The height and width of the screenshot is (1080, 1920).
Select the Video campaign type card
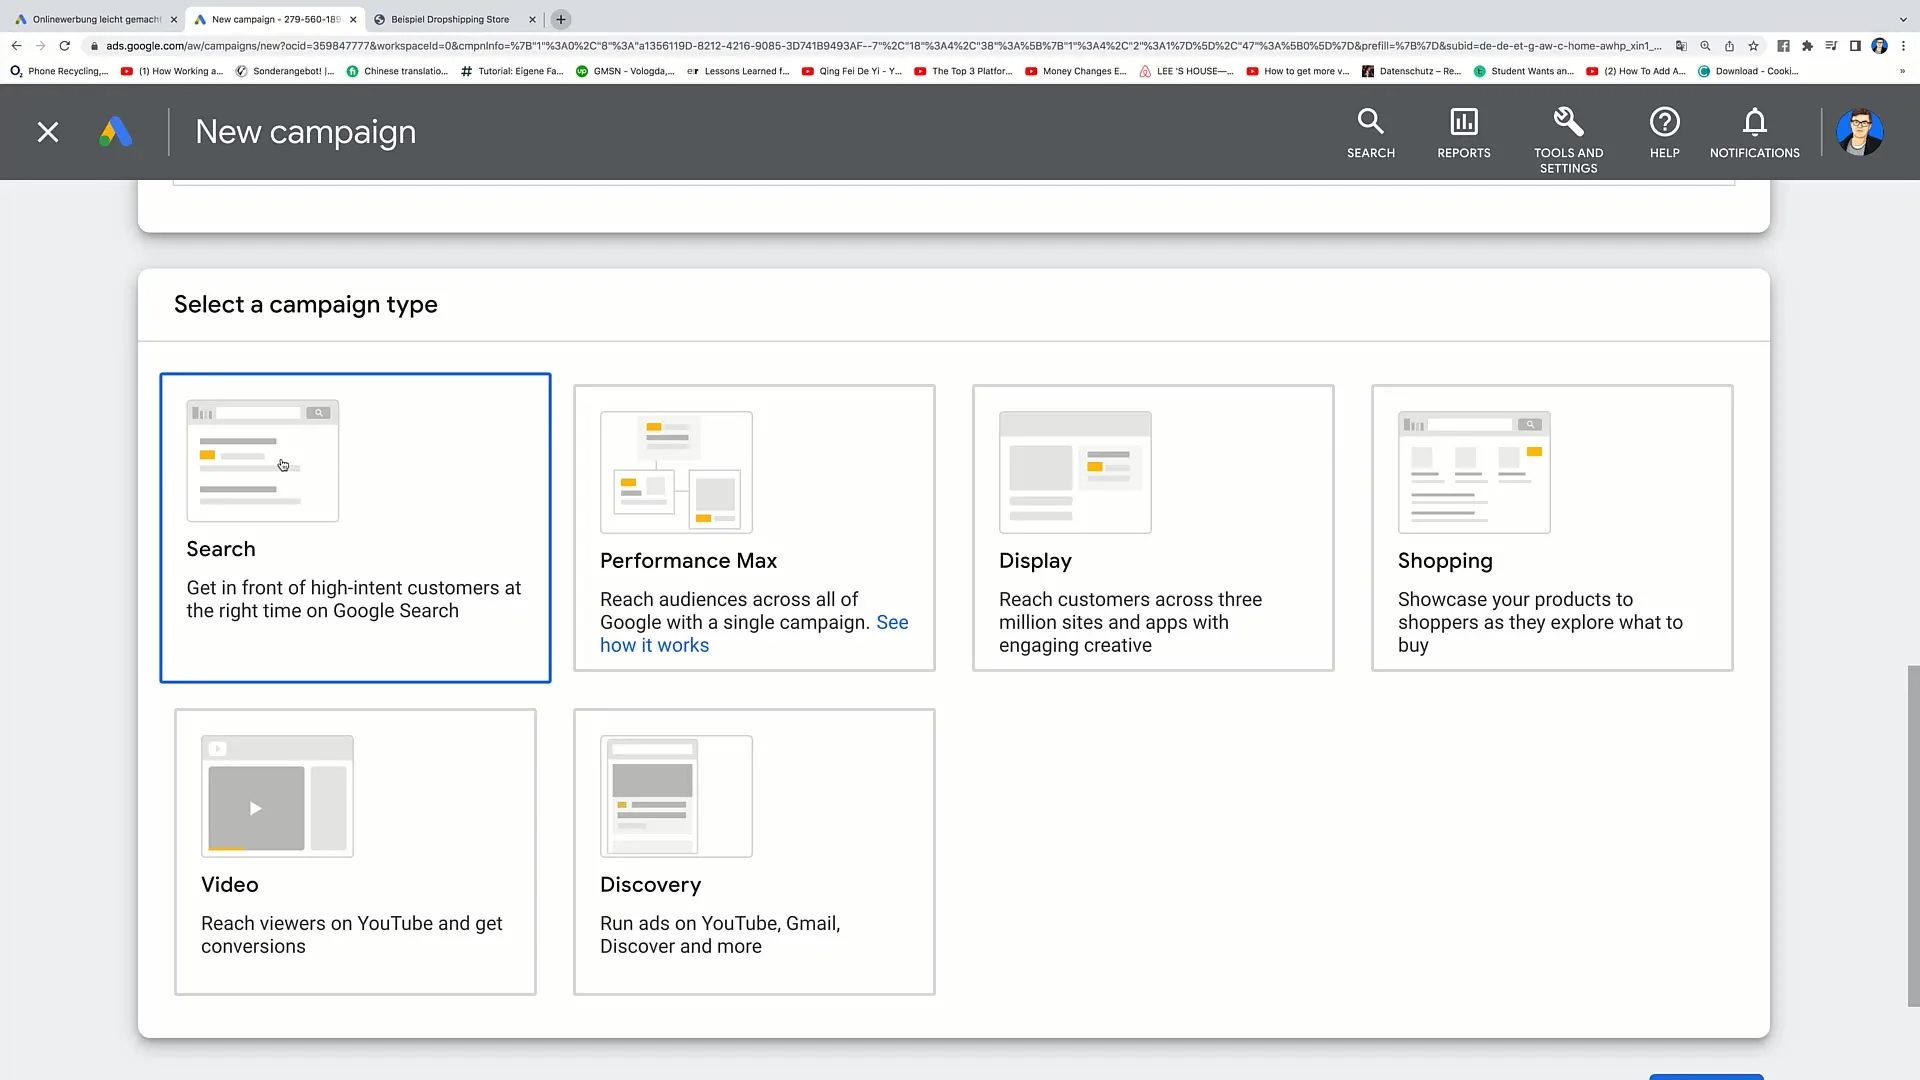coord(355,852)
